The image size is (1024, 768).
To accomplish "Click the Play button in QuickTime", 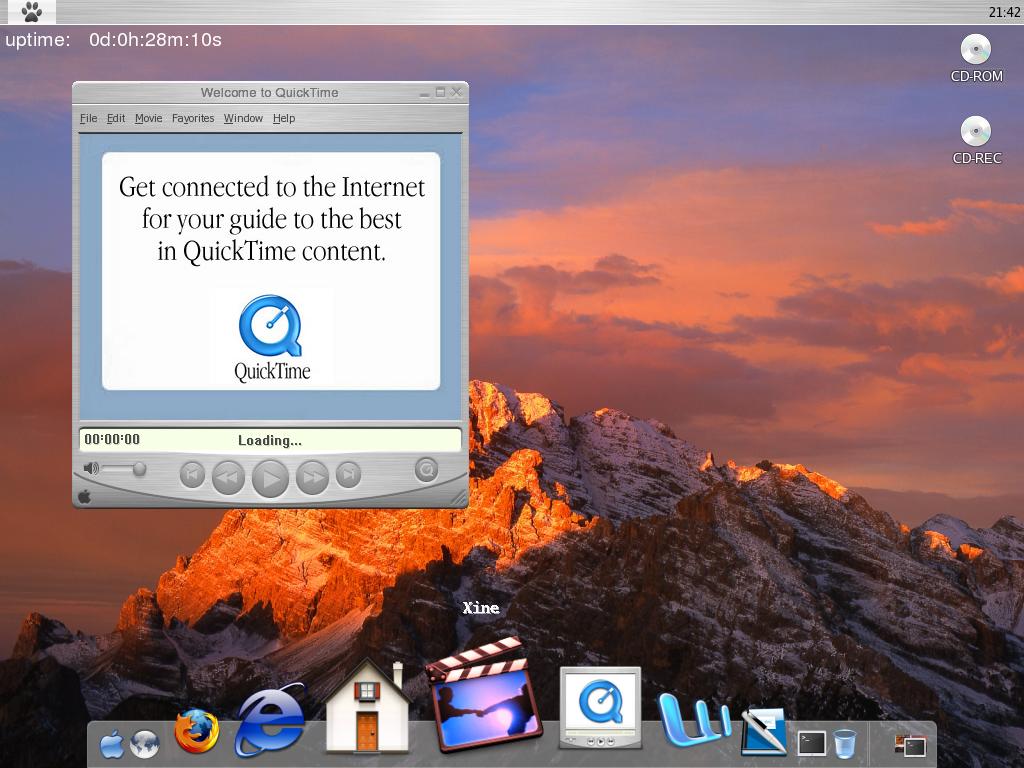I will point(270,478).
